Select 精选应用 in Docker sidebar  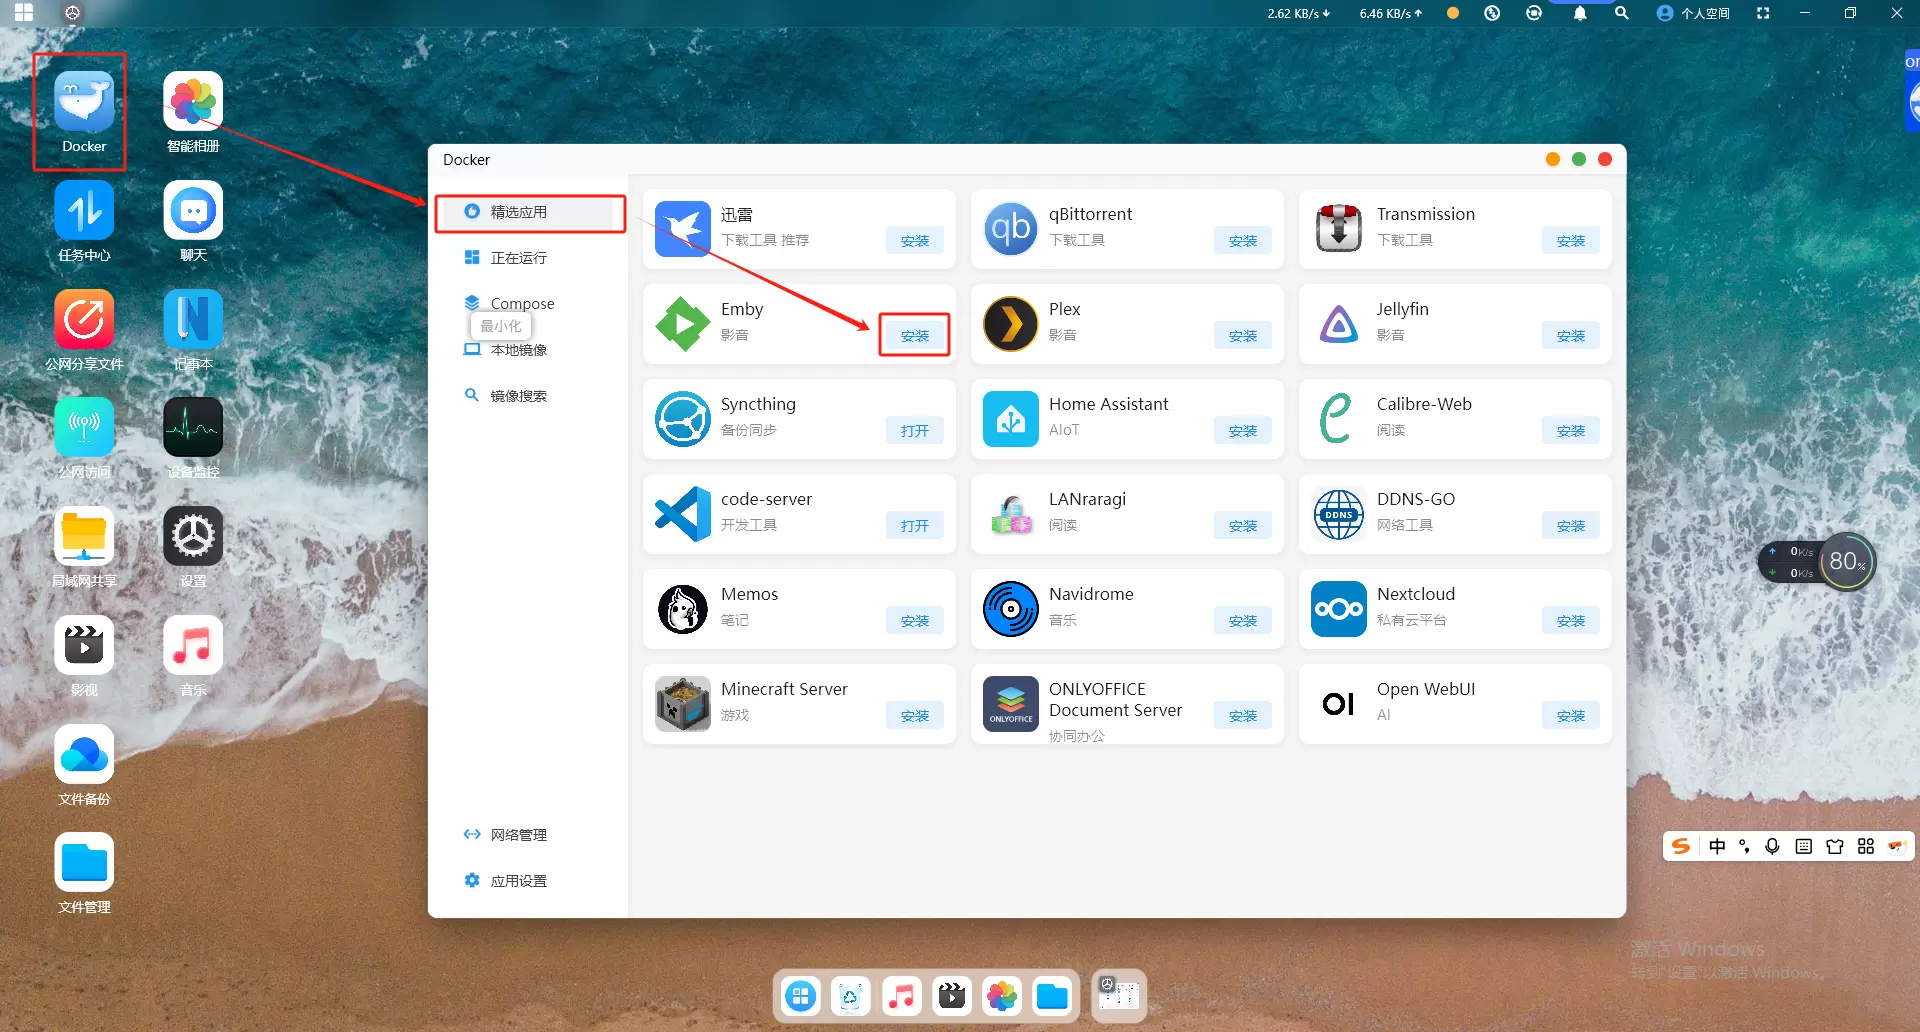pos(518,212)
